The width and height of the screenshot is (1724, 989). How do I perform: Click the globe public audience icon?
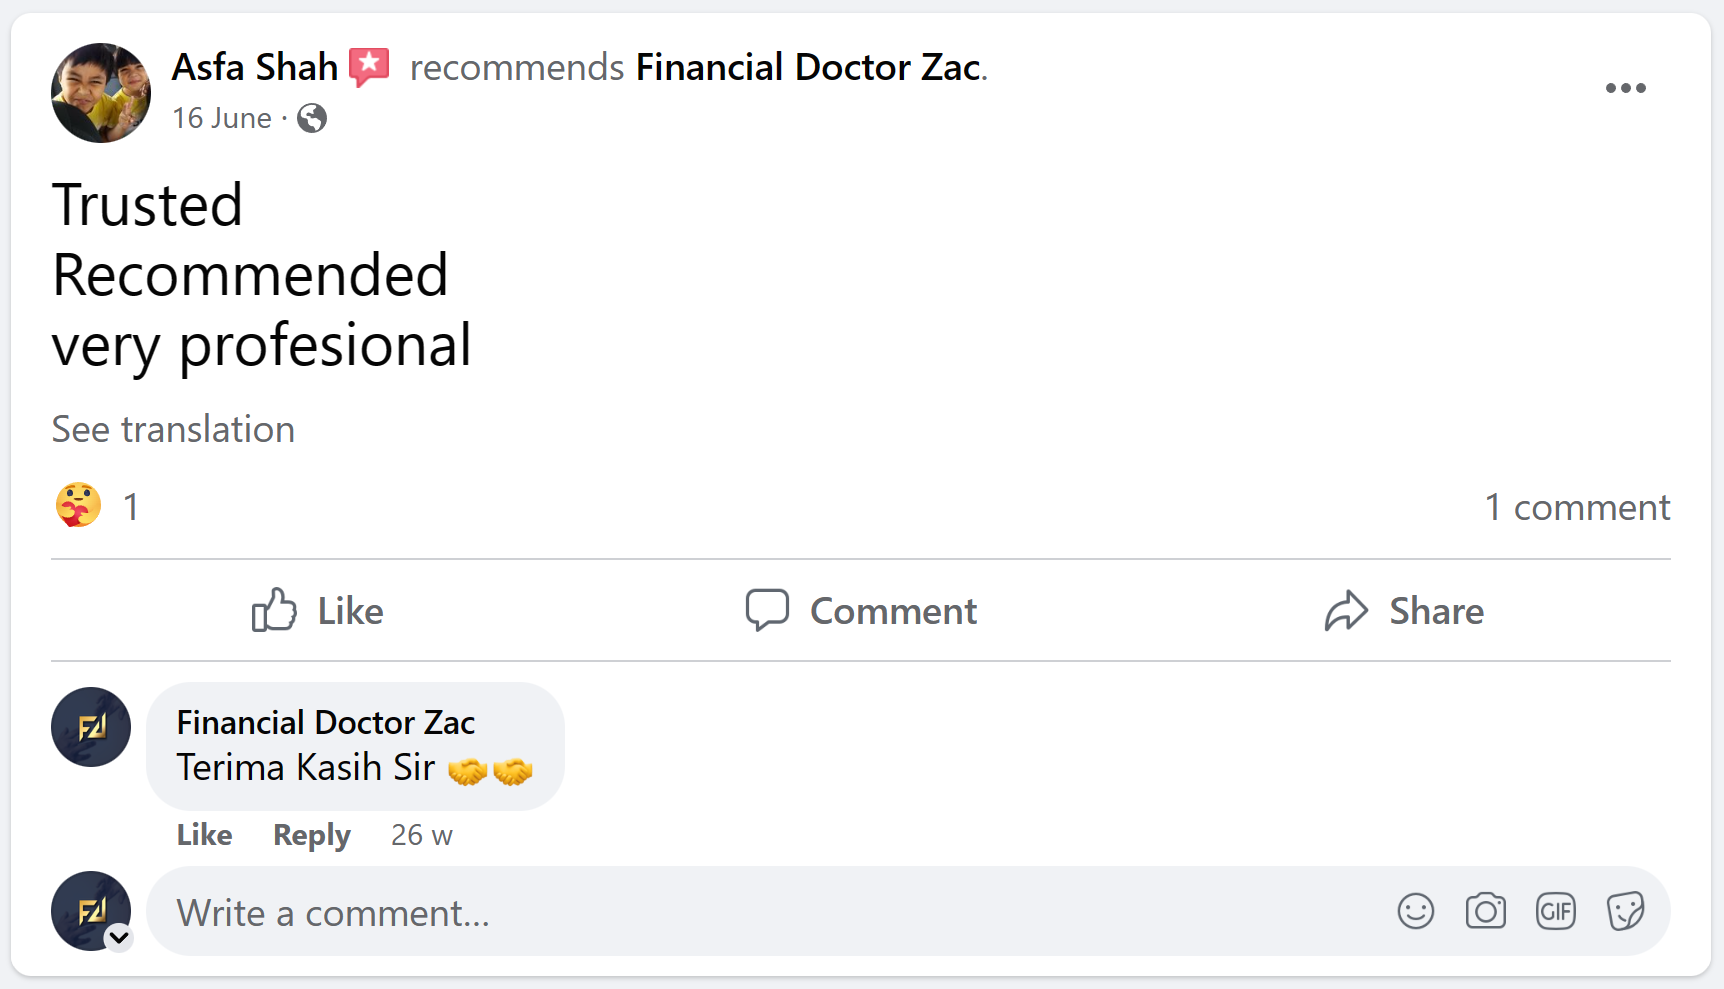312,118
